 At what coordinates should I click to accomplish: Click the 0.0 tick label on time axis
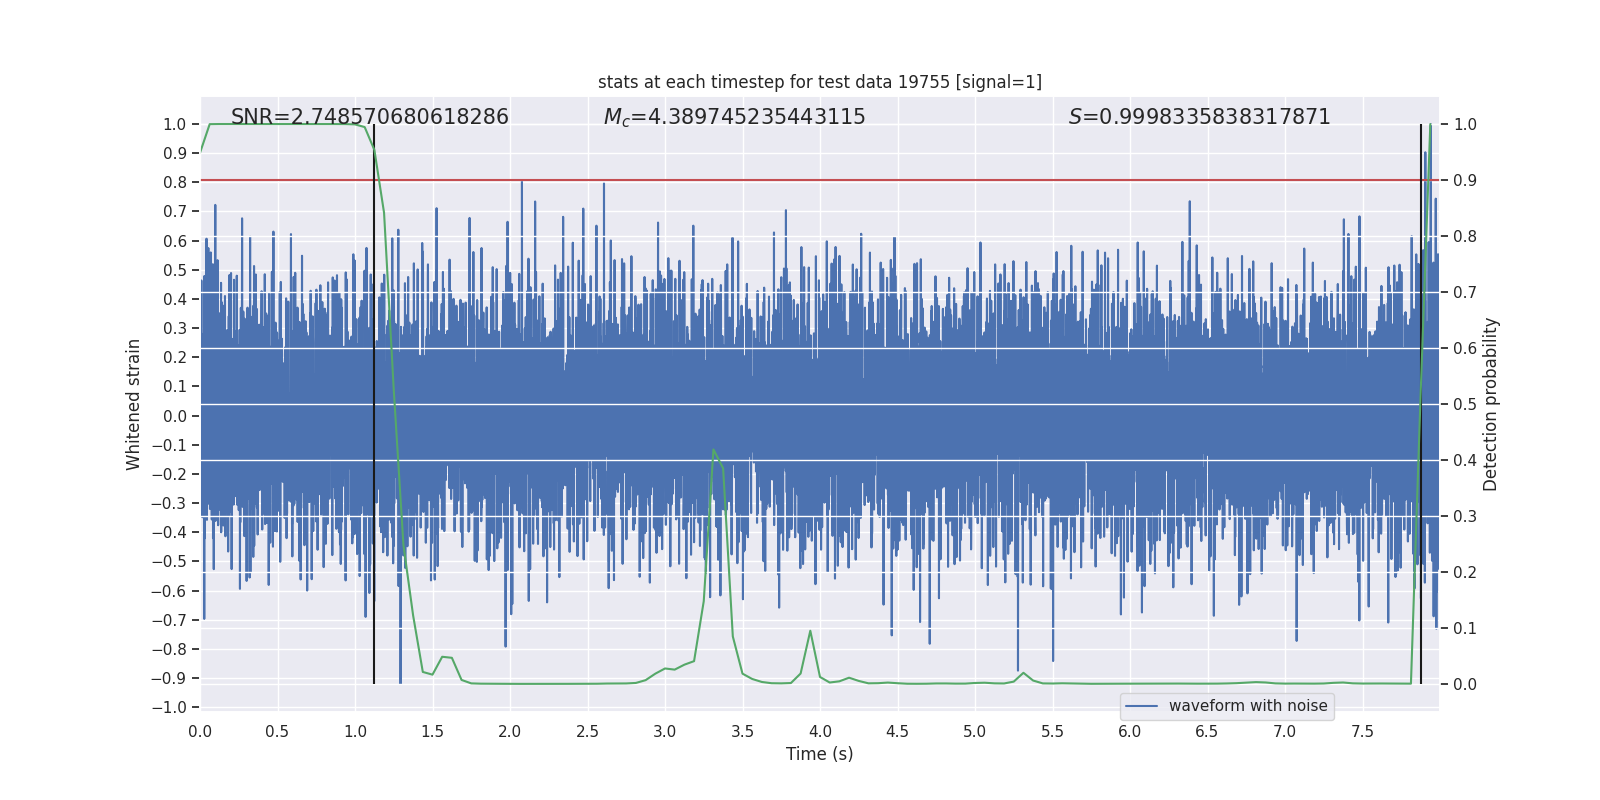click(x=200, y=732)
